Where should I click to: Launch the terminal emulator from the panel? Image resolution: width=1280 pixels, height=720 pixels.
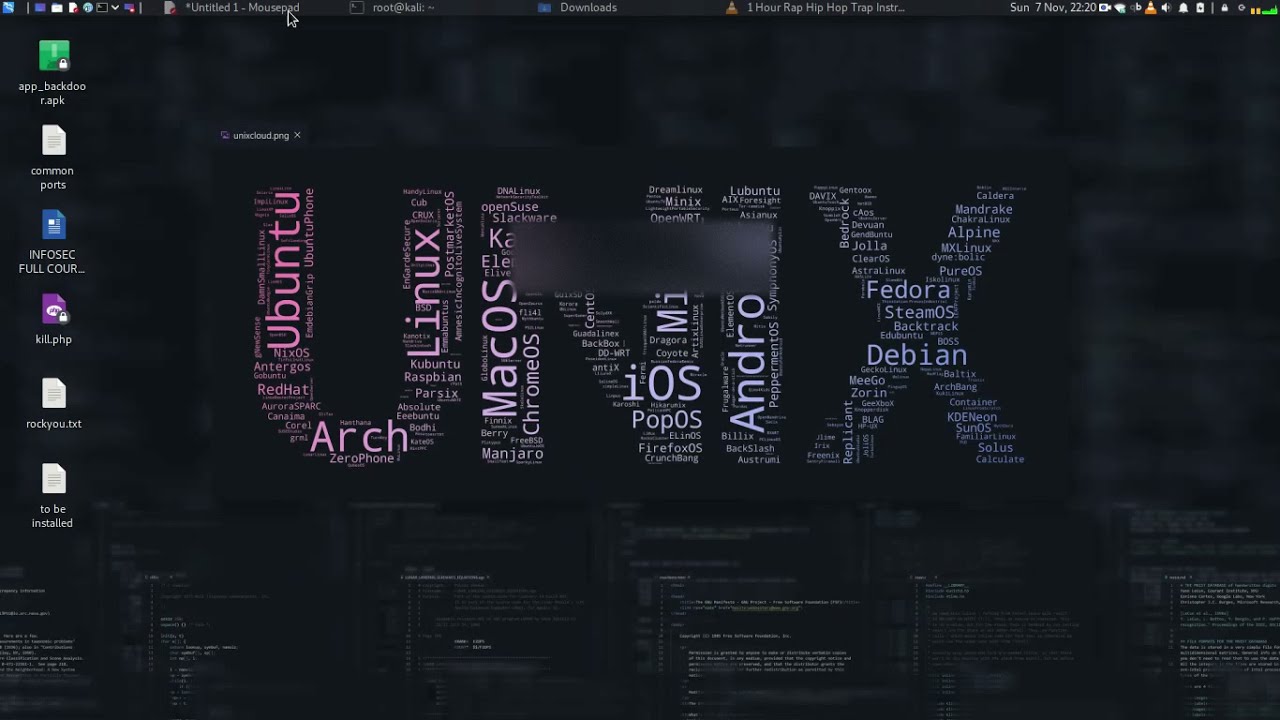tap(102, 7)
